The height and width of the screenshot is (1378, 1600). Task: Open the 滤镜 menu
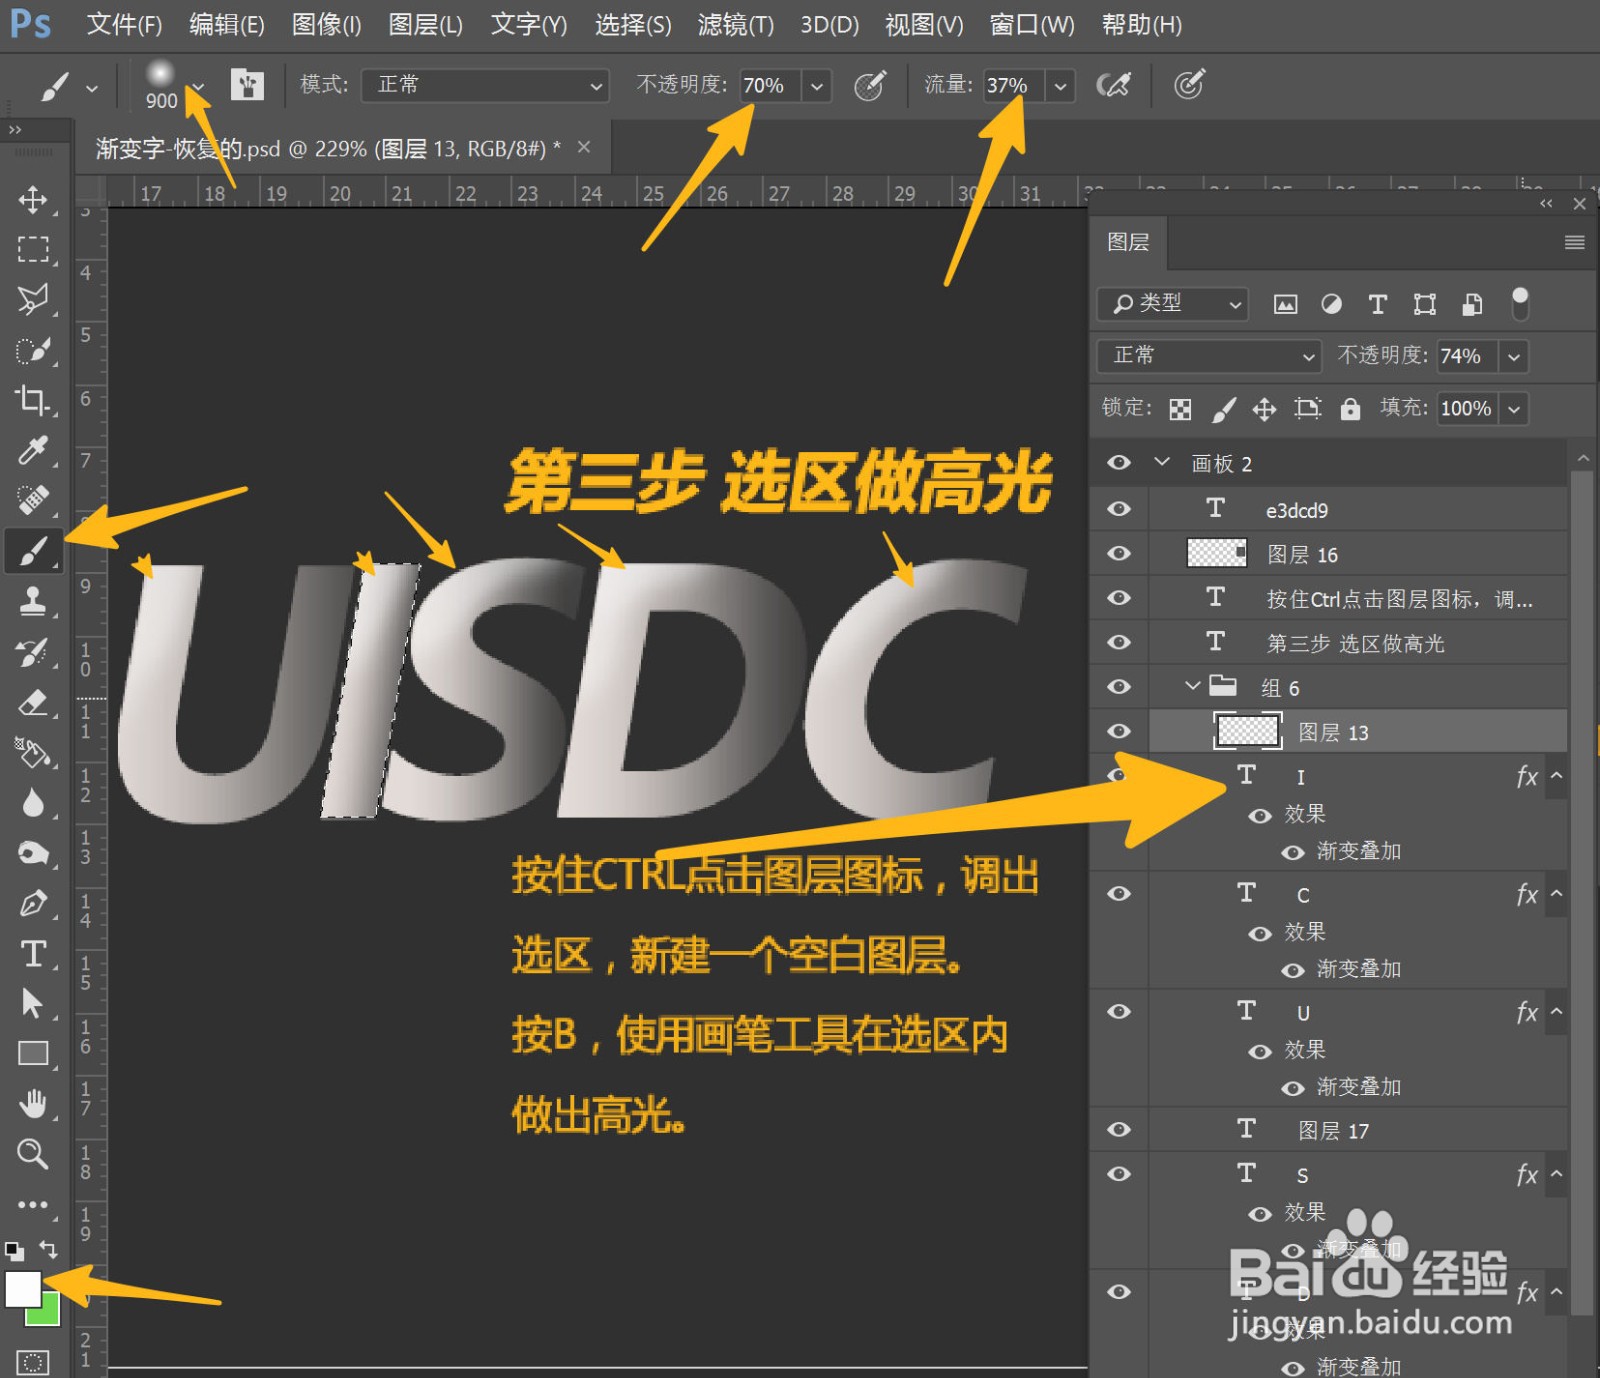coord(734,24)
